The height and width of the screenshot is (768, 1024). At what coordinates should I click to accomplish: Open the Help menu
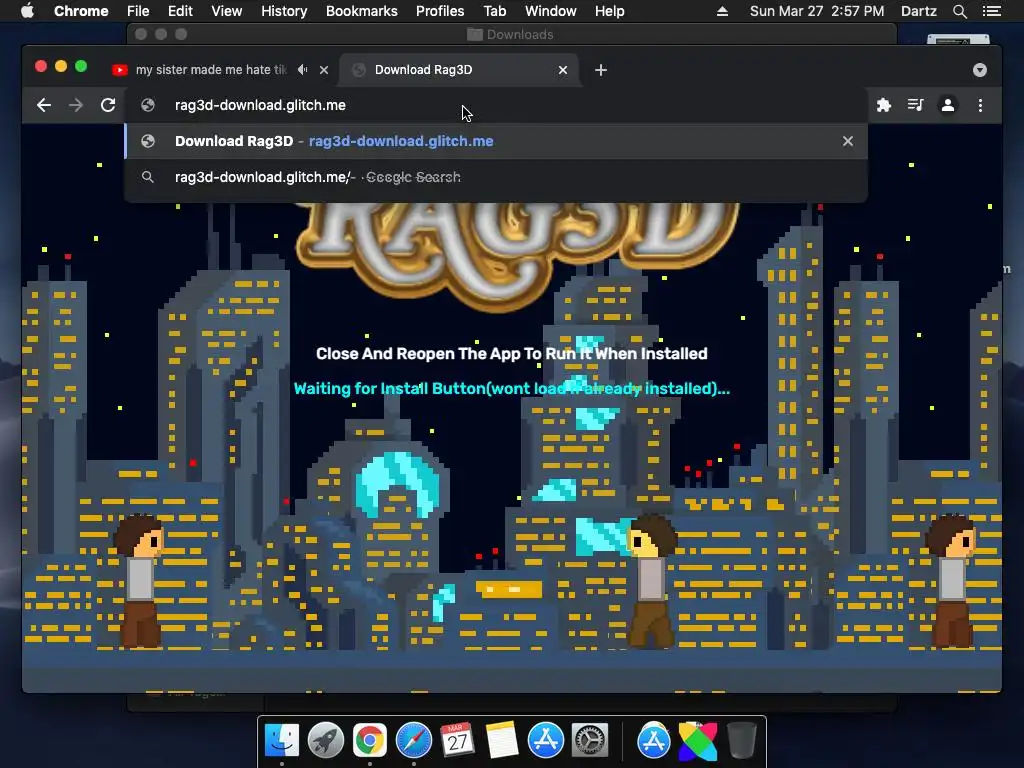point(609,11)
